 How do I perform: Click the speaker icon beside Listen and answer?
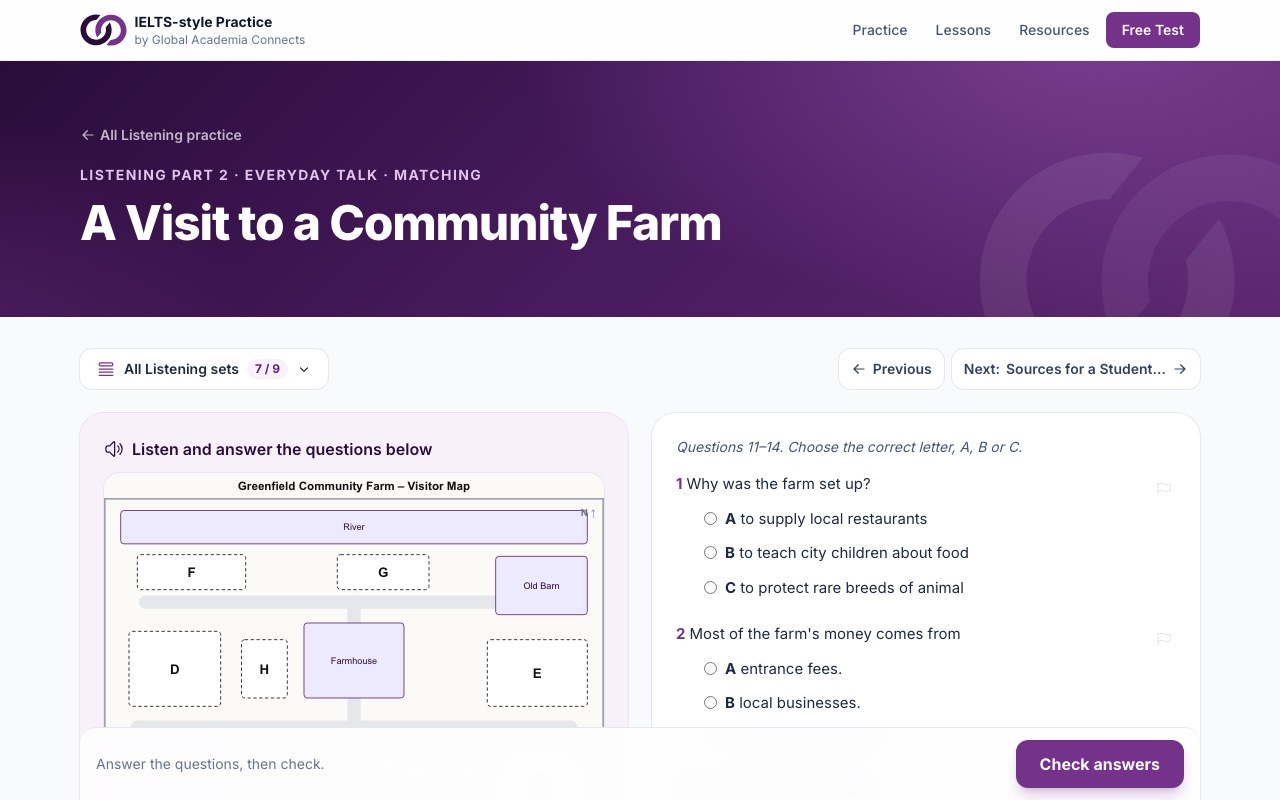114,450
